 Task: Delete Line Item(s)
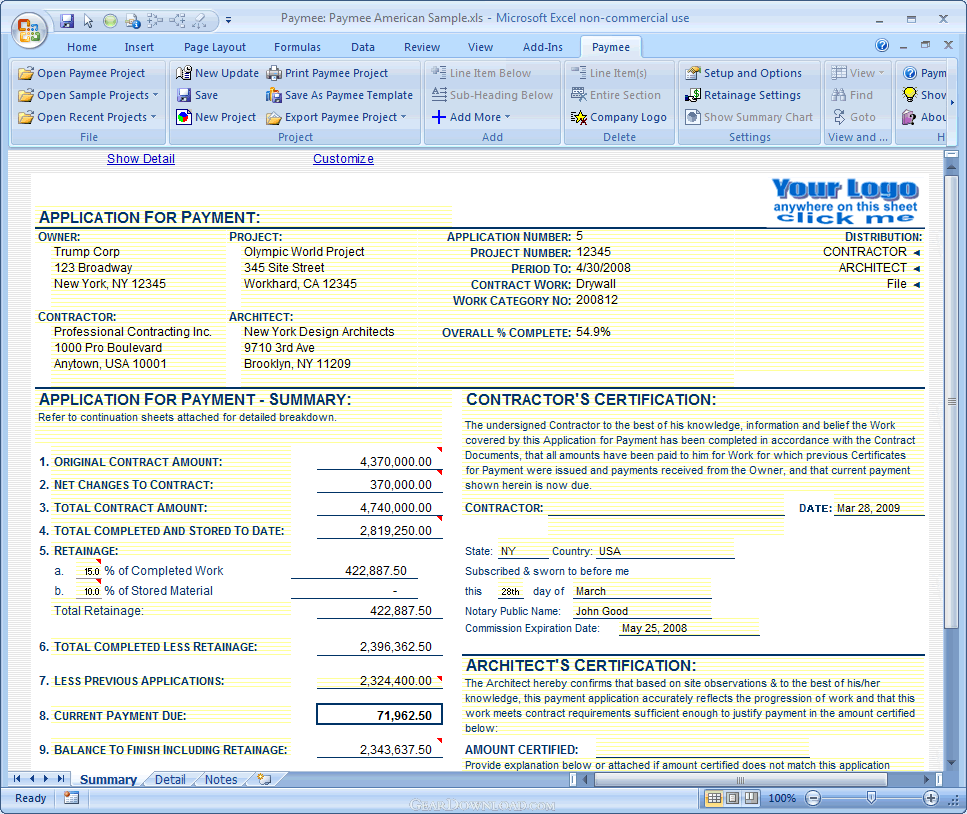pos(609,73)
